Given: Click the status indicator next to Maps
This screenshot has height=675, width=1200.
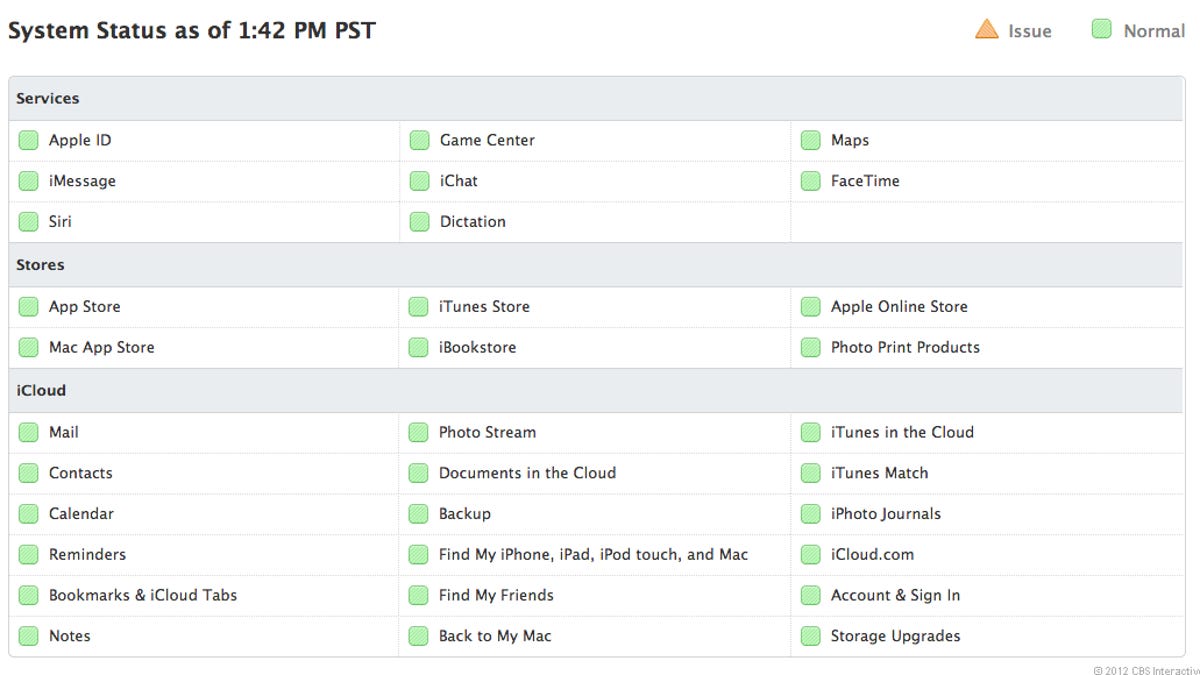Looking at the screenshot, I should point(811,141).
